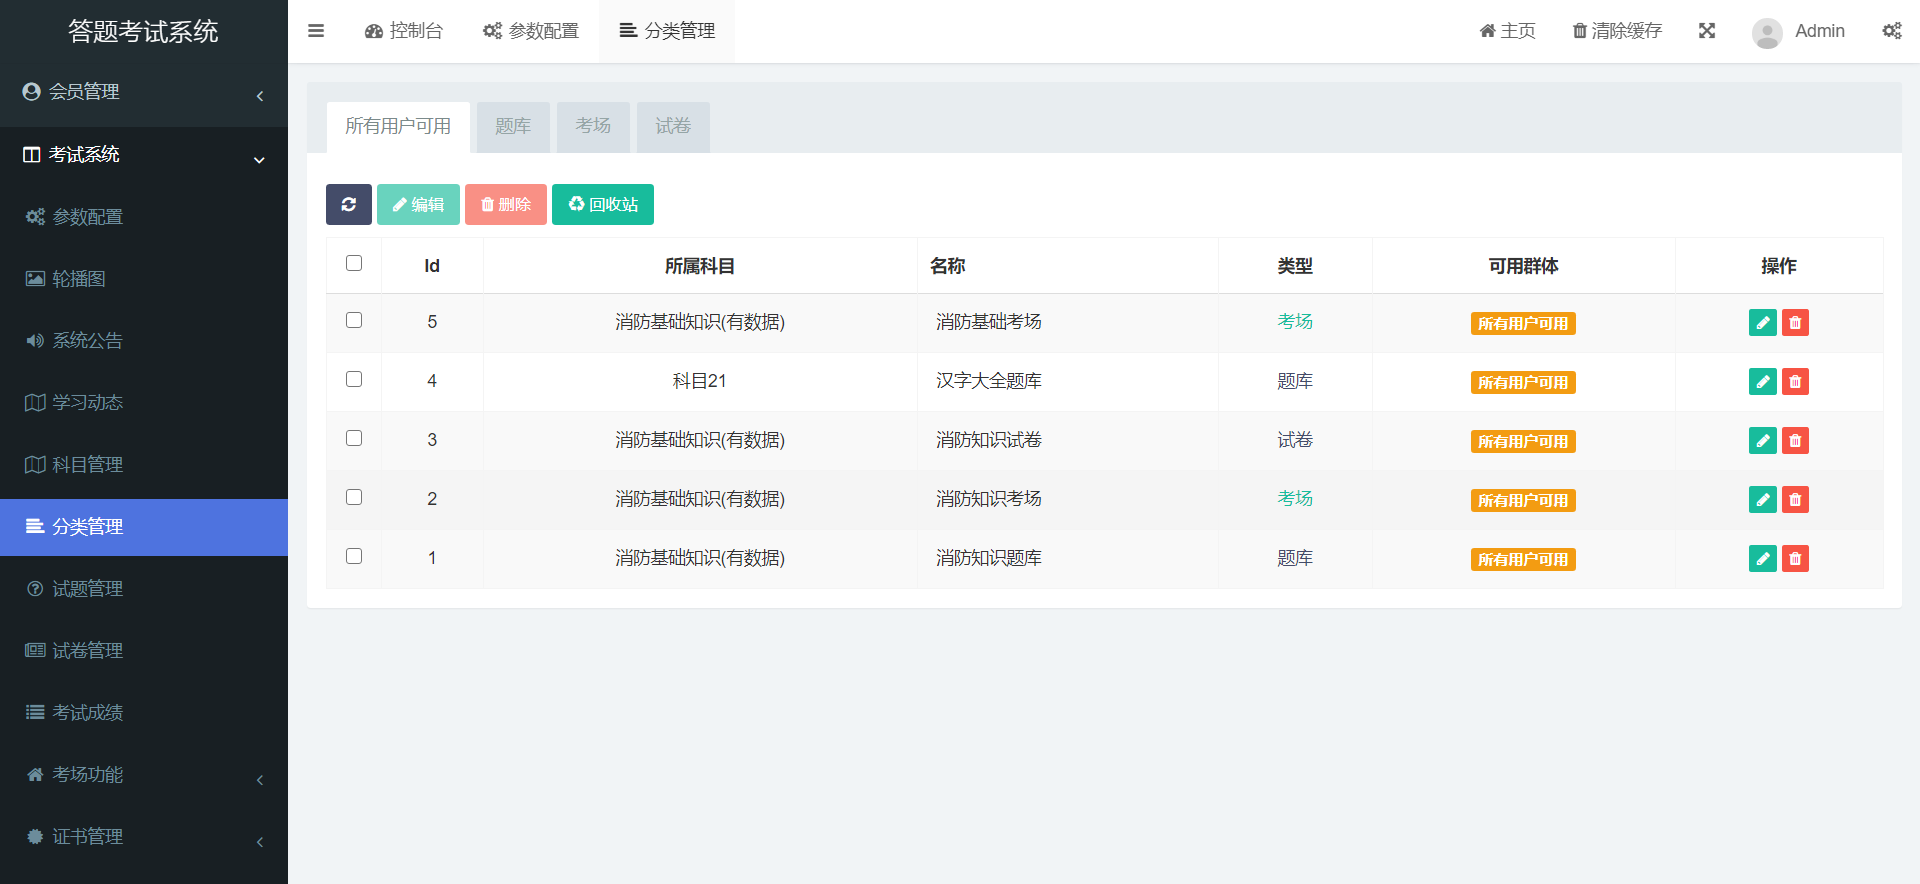1920x884 pixels.
Task: Switch to the 参数配置 top tab
Action: [531, 31]
